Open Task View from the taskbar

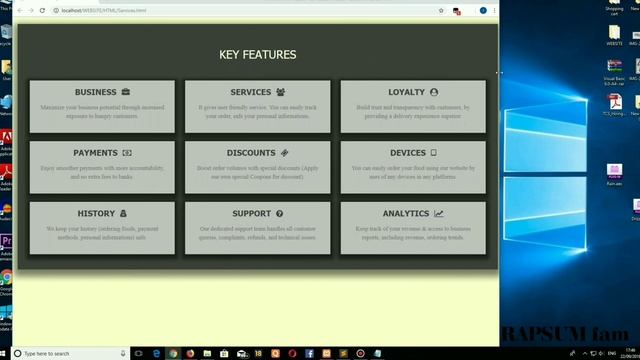pyautogui.click(x=138, y=353)
